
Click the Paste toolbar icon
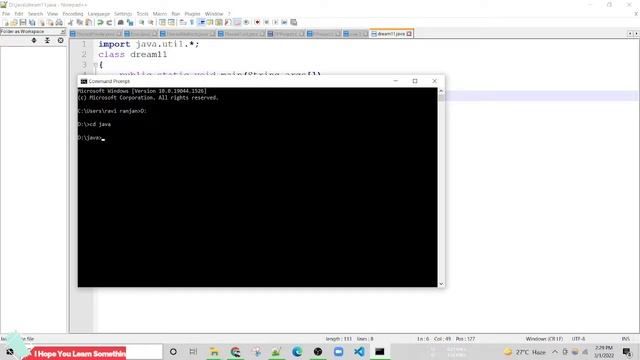89,22
